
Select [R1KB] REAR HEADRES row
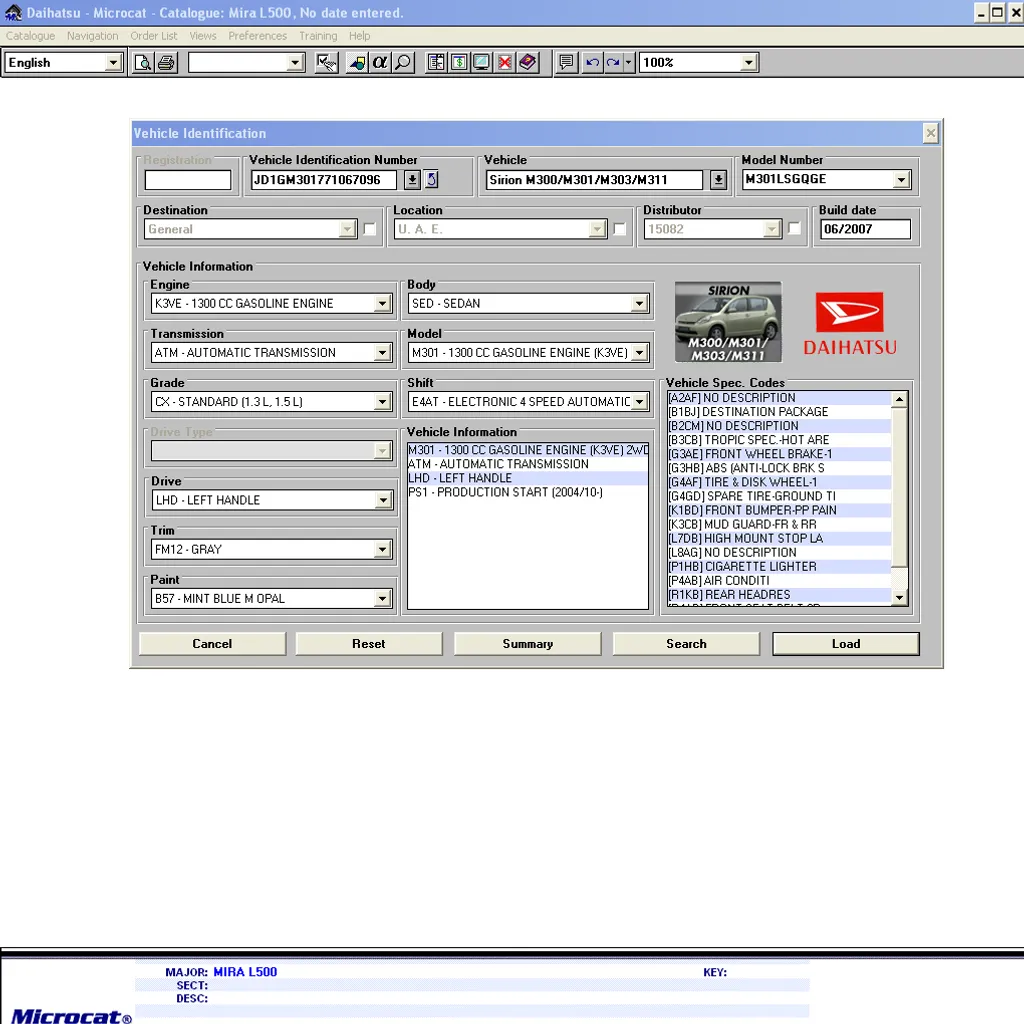coord(779,595)
